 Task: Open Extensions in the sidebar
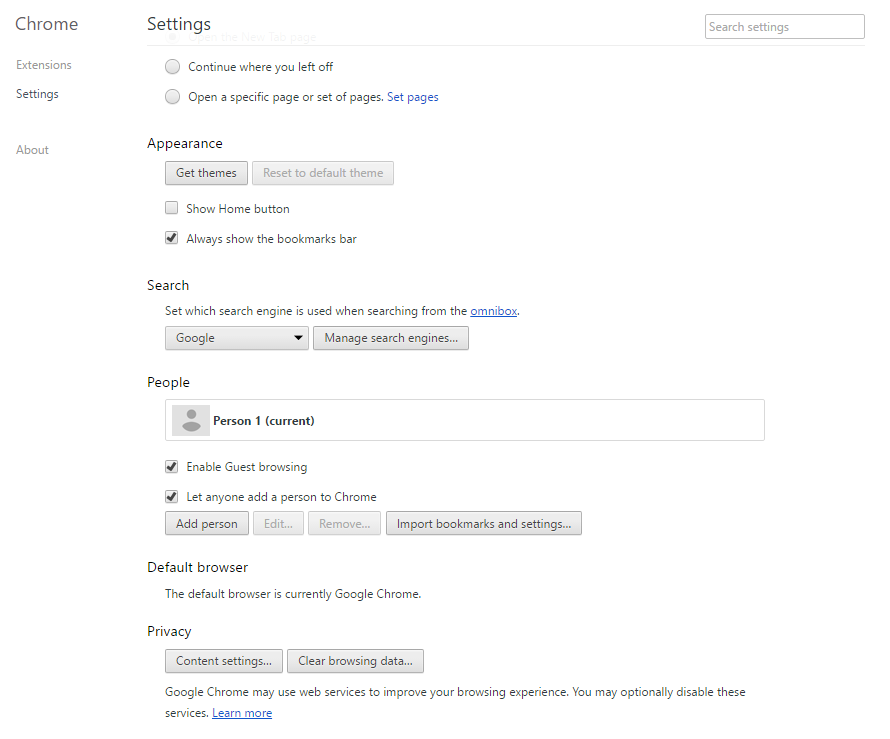point(44,65)
